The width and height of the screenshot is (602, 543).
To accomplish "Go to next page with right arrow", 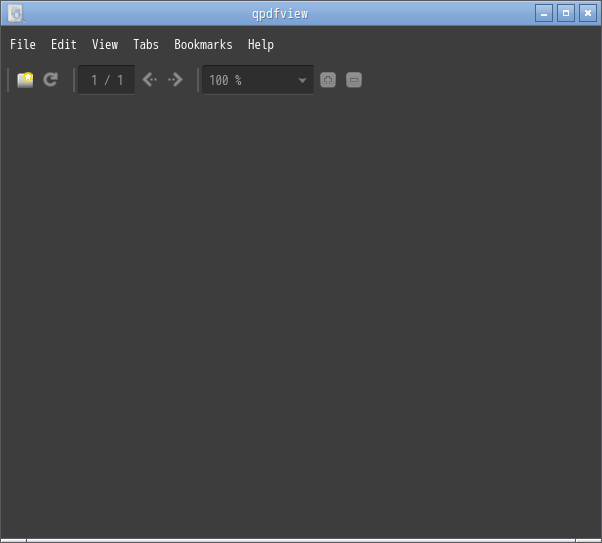I will (175, 80).
